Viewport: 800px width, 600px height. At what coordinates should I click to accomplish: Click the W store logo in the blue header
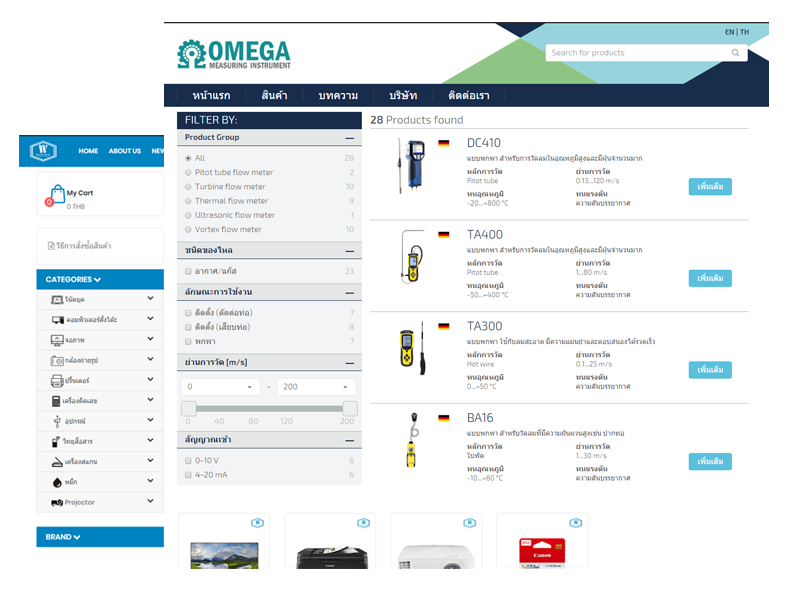pos(43,151)
